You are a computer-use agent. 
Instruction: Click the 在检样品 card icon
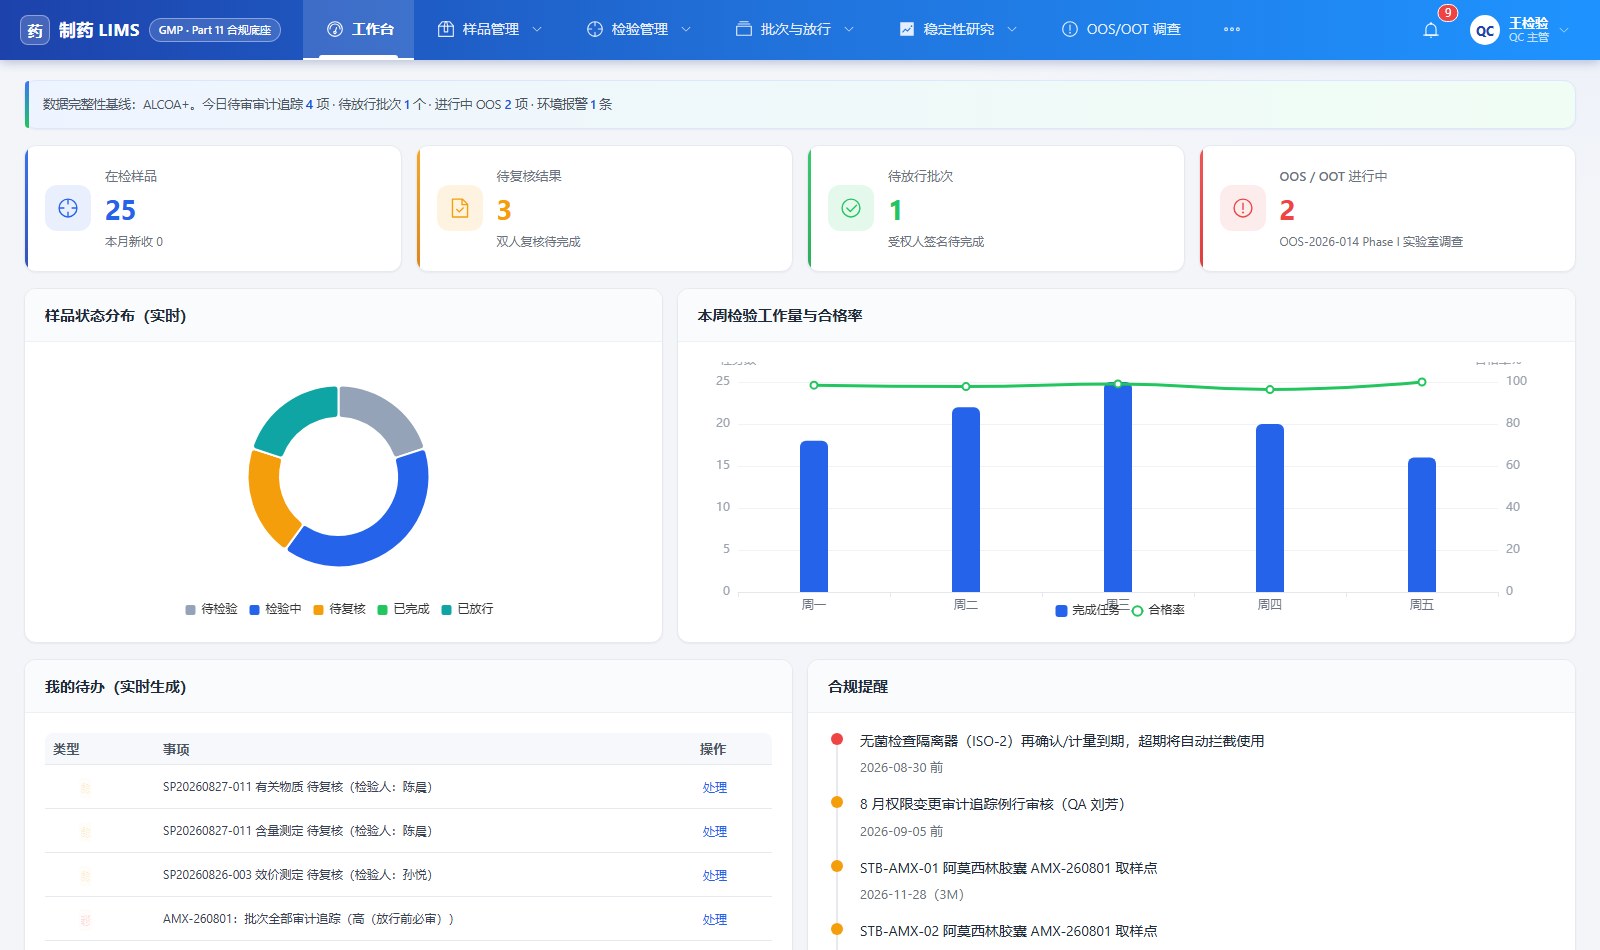tap(68, 208)
